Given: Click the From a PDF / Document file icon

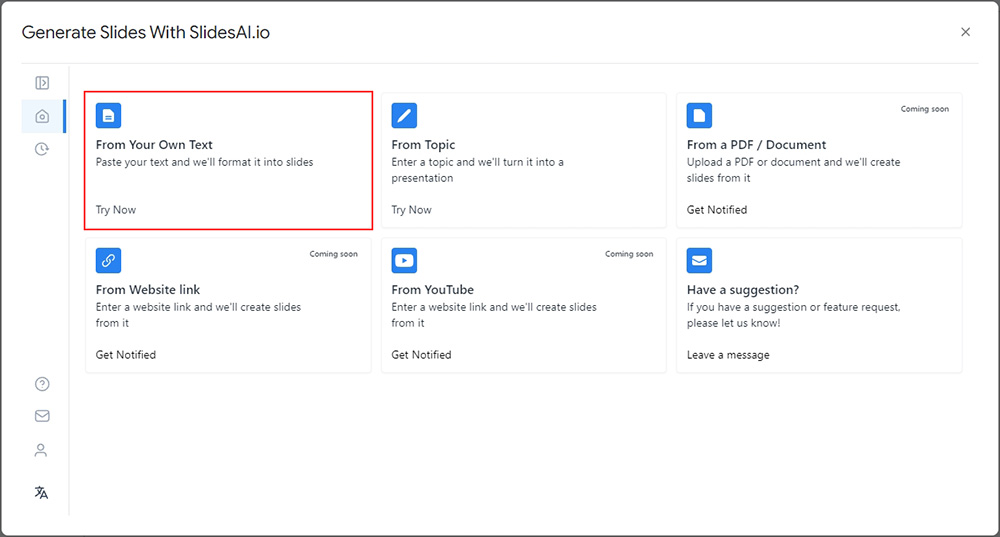Looking at the screenshot, I should coord(700,115).
